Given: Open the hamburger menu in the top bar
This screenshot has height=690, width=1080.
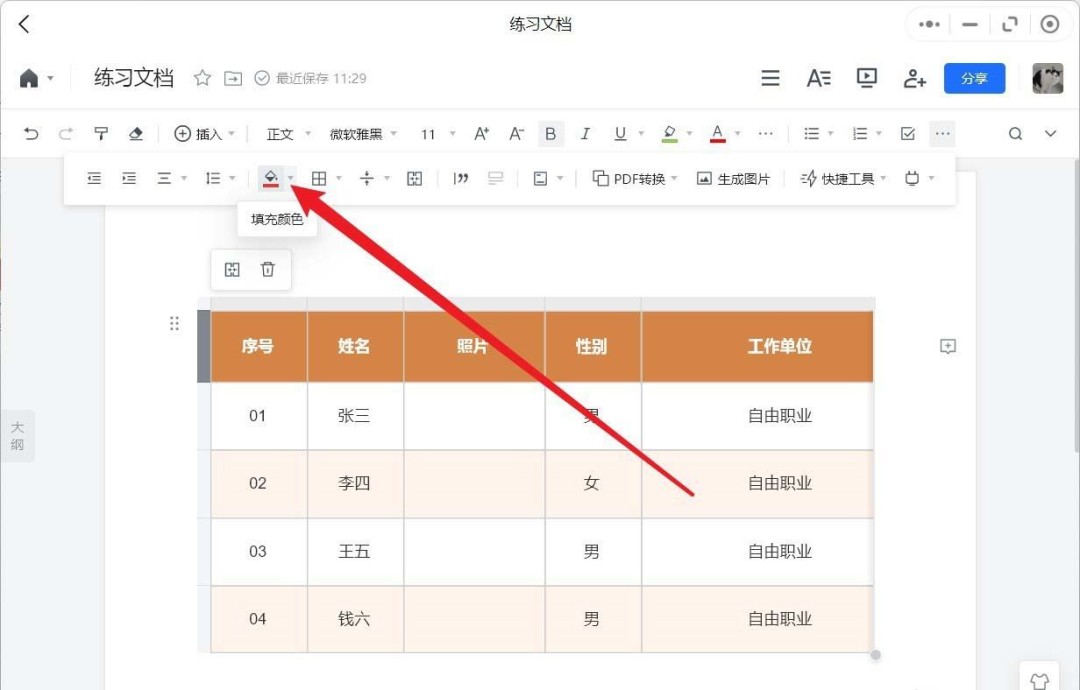Looking at the screenshot, I should (x=770, y=77).
